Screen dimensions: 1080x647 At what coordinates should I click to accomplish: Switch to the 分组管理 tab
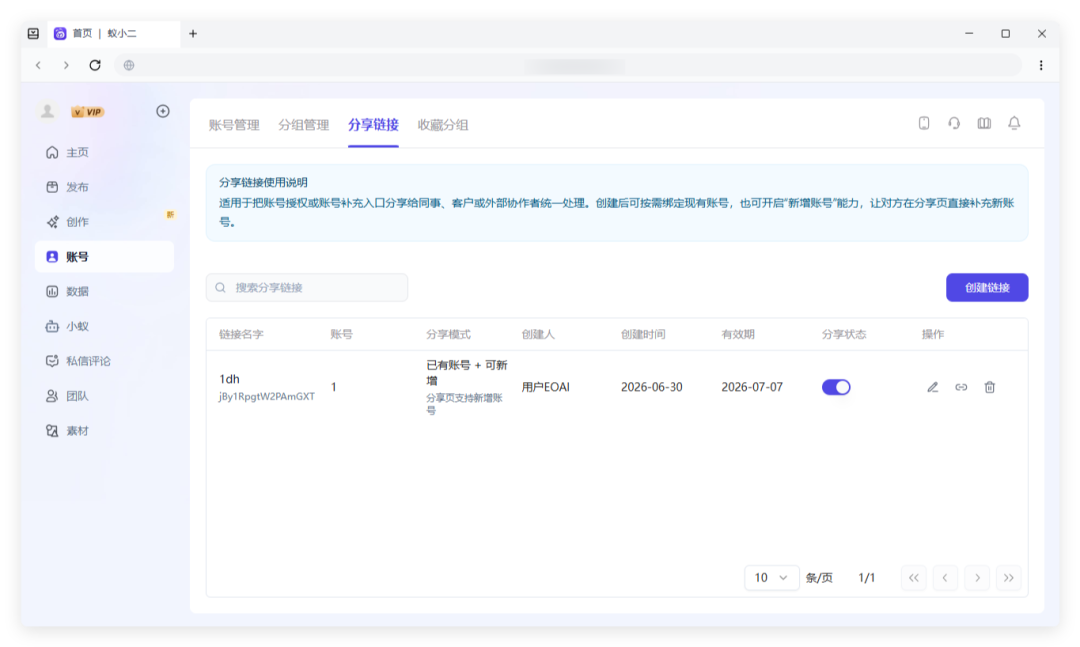(304, 125)
